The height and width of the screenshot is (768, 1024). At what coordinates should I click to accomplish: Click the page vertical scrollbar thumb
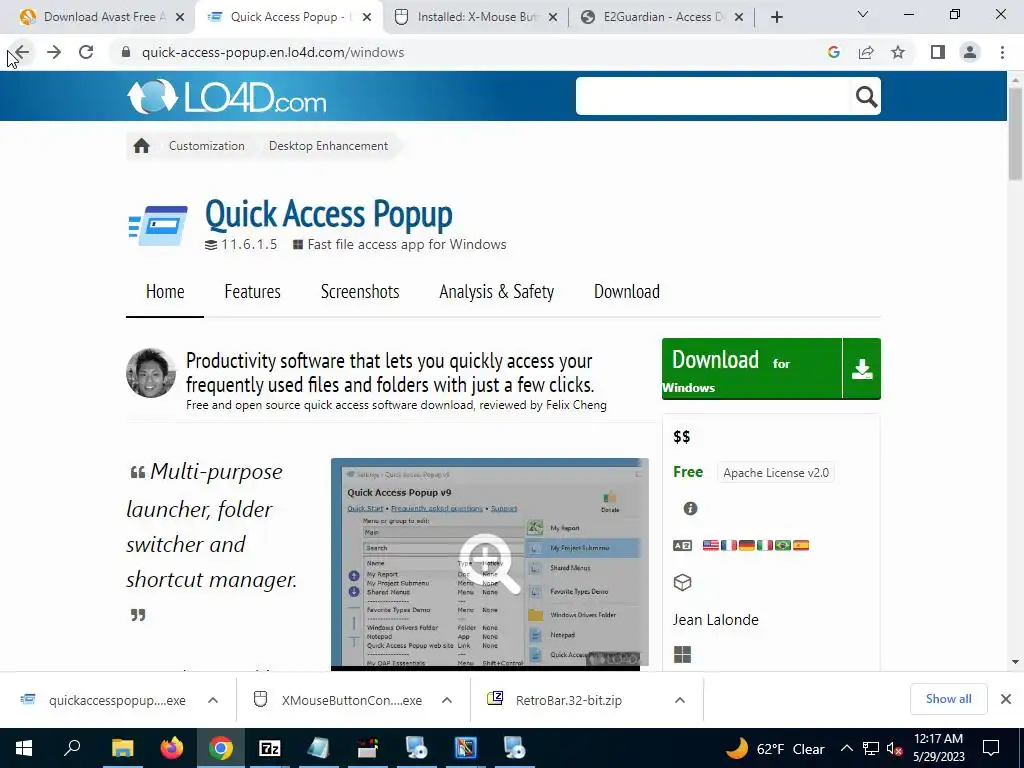pos(1015,134)
